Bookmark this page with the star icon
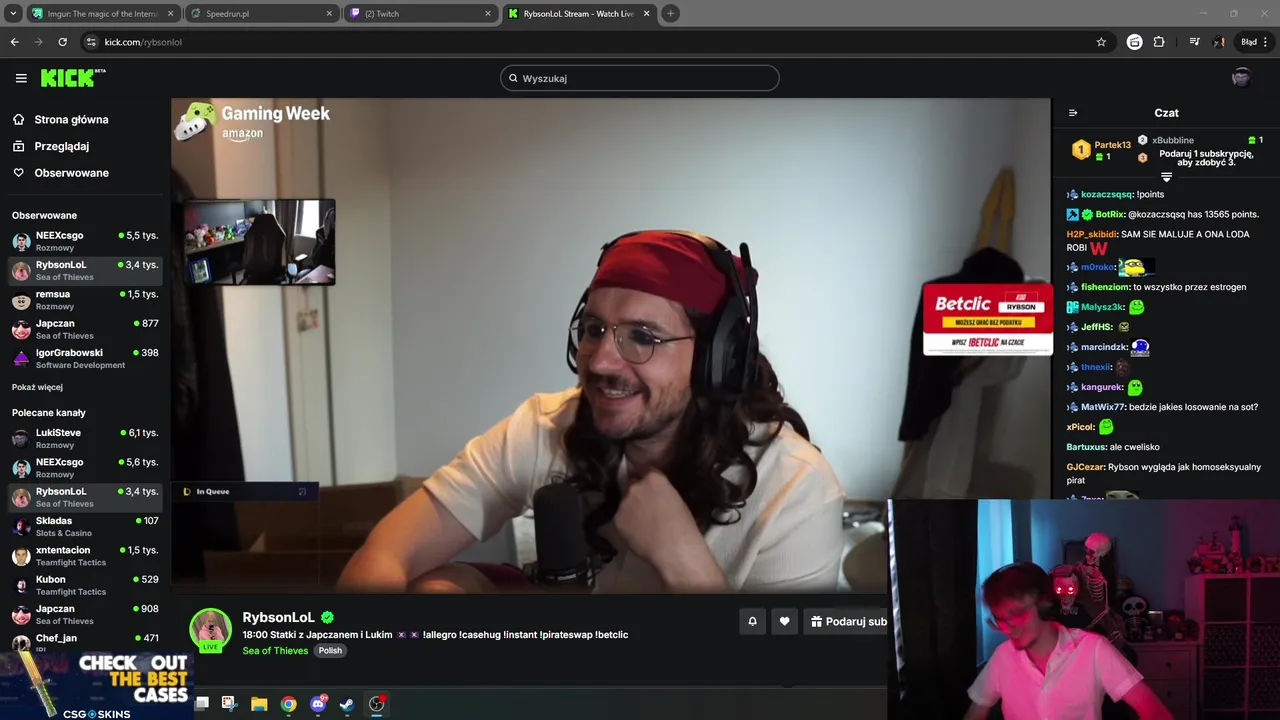Image resolution: width=1280 pixels, height=720 pixels. [x=1101, y=42]
